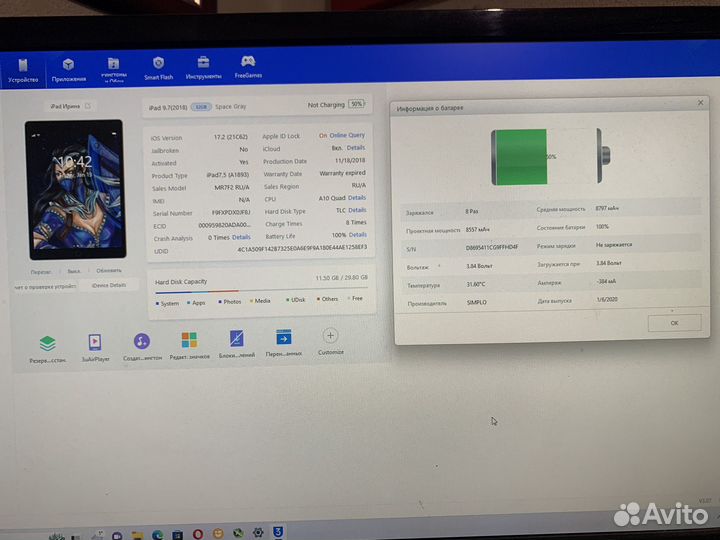
Task: Open Settings gear in the taskbar
Action: tap(258, 532)
